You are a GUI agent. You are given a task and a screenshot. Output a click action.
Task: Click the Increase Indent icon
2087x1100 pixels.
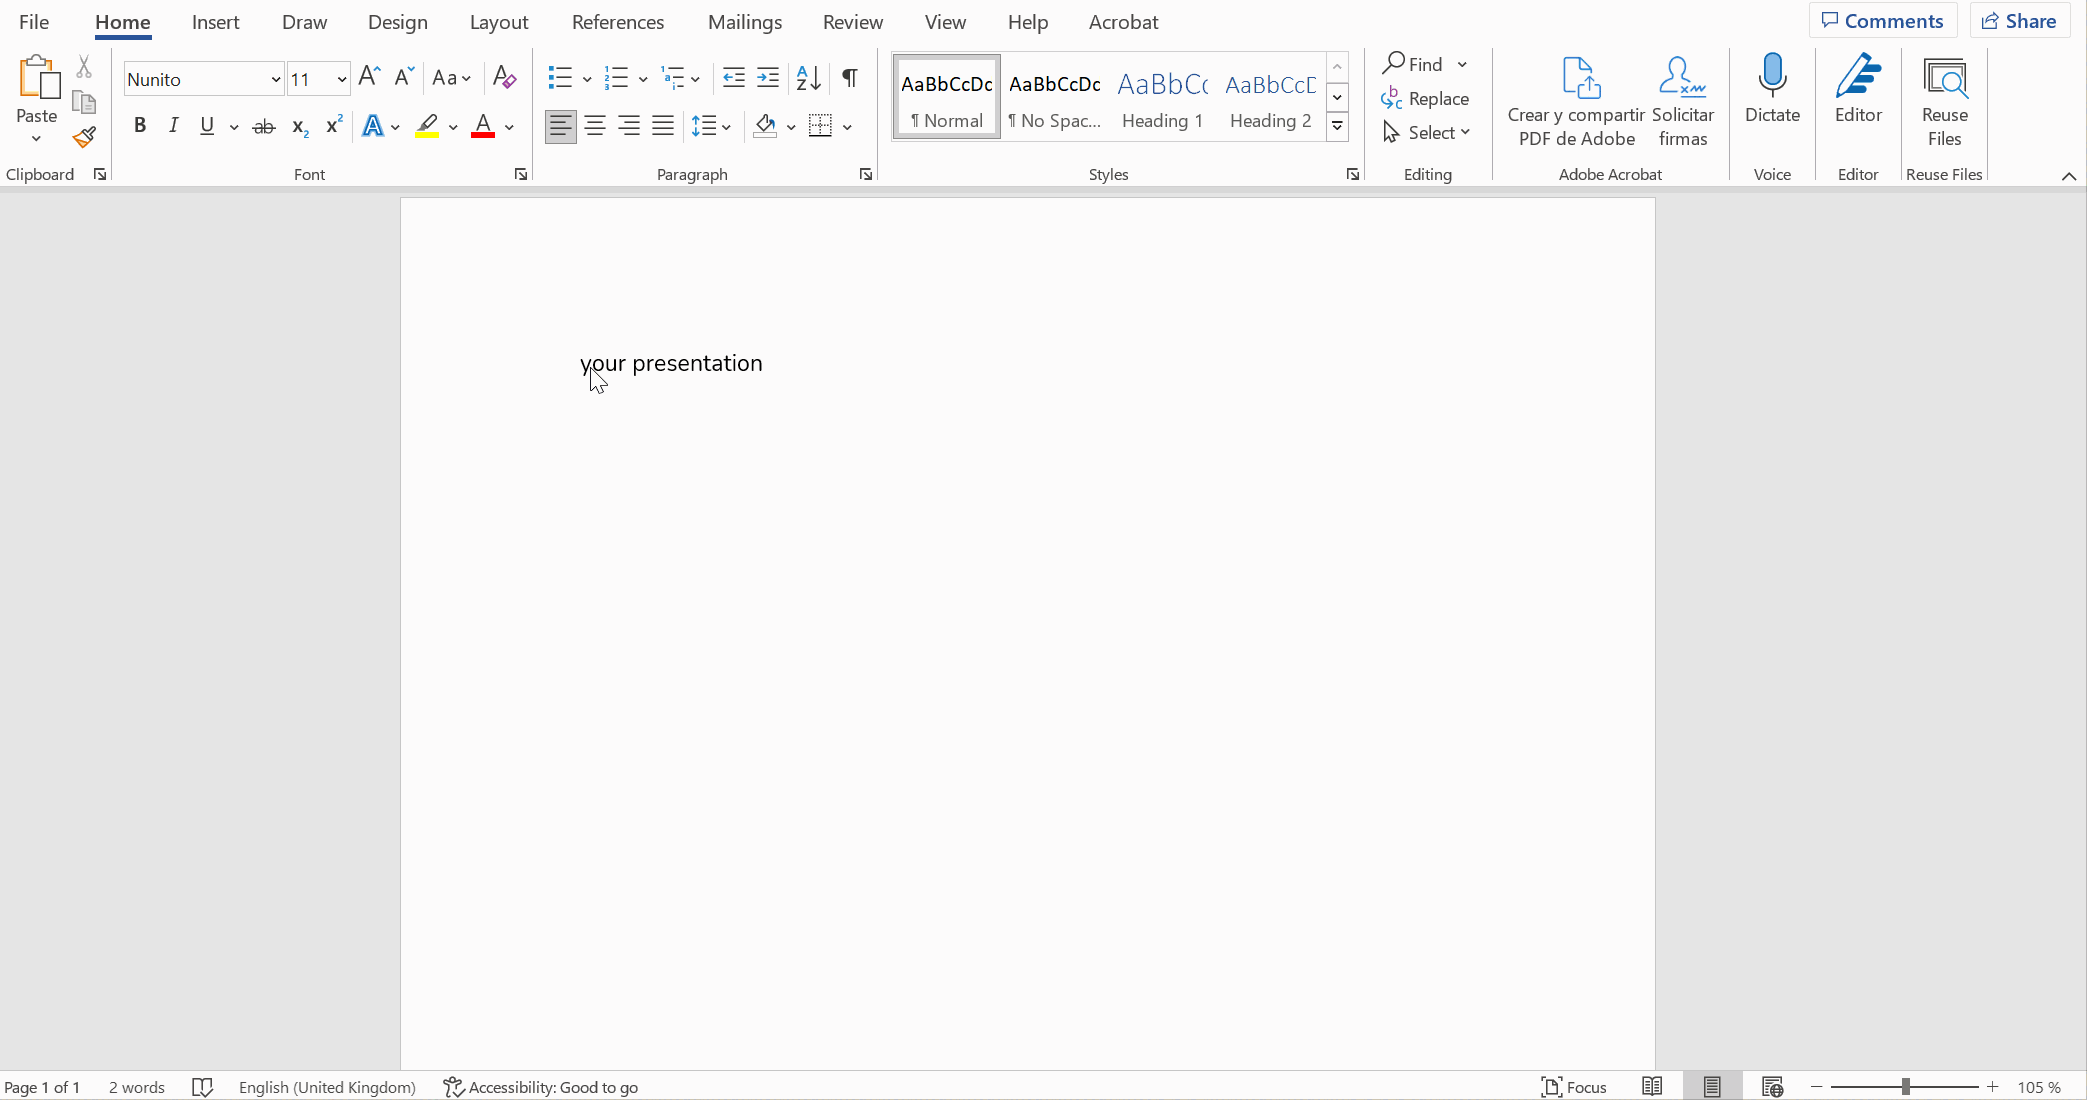[x=768, y=78]
